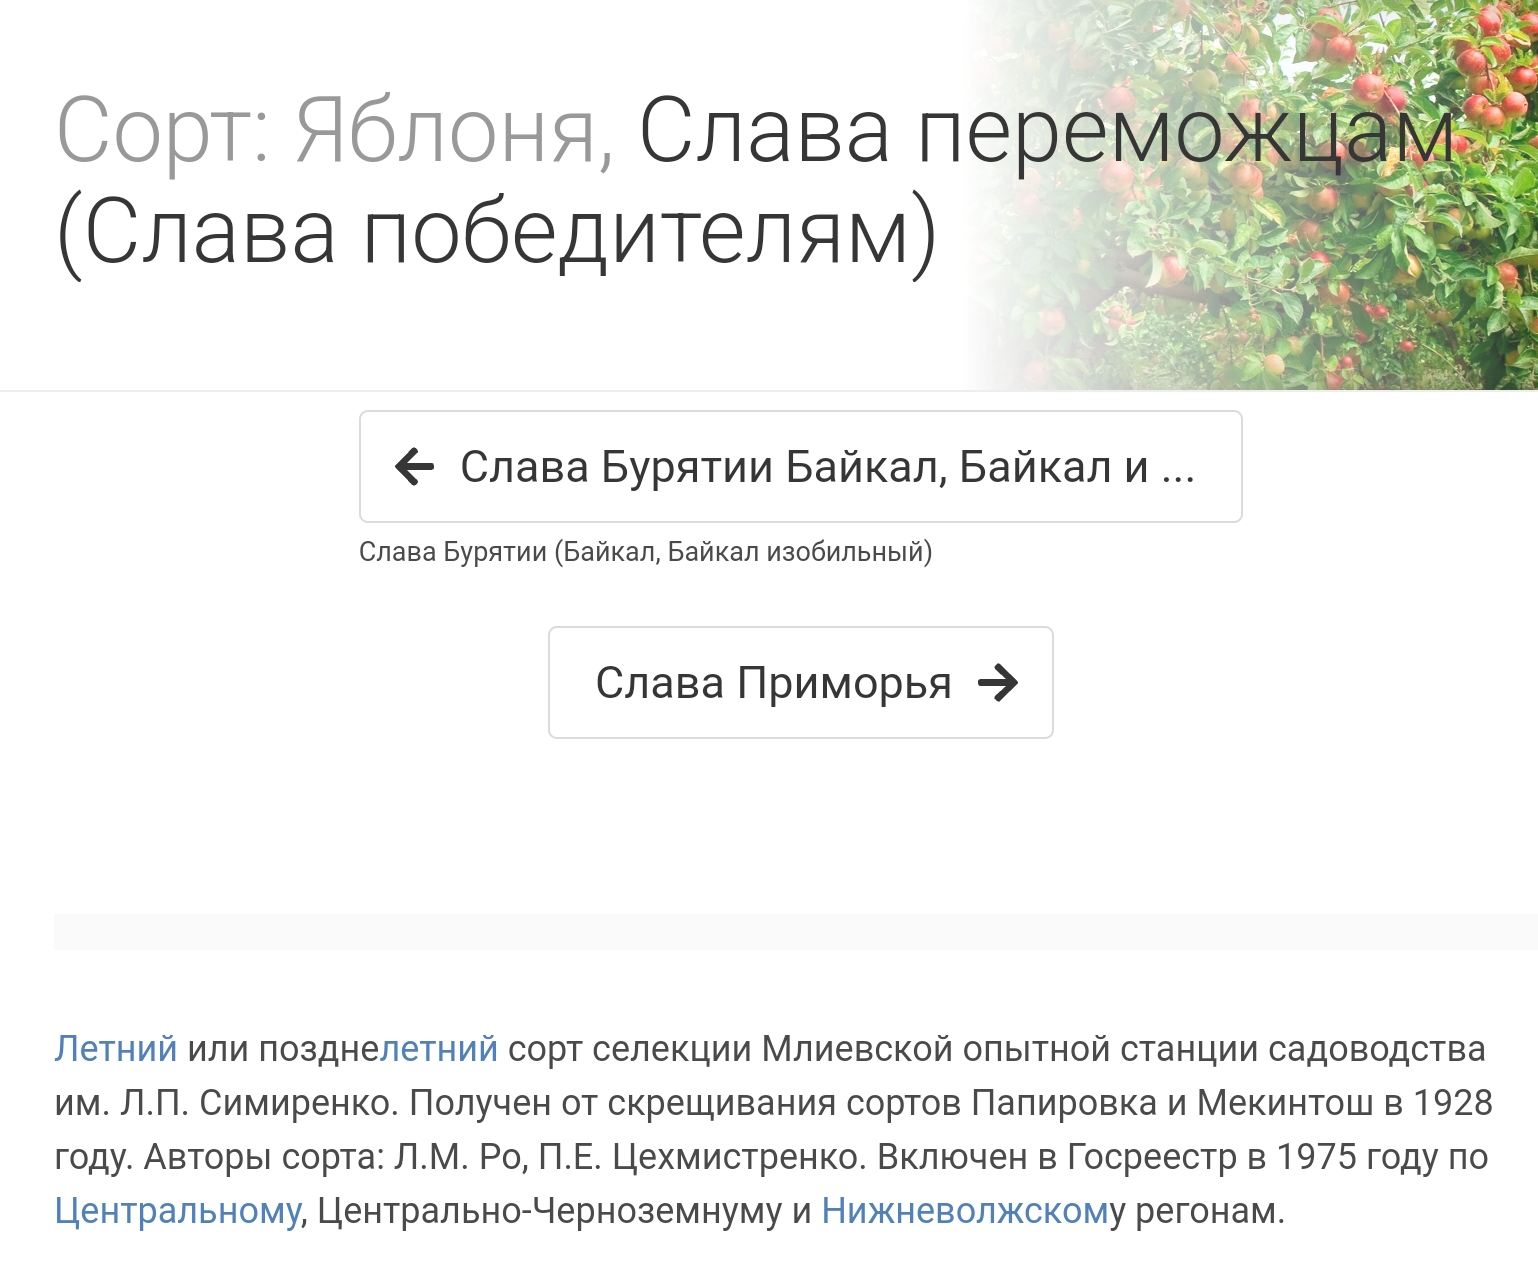Click the gray Сорт: Яблоня heading text

point(335,131)
